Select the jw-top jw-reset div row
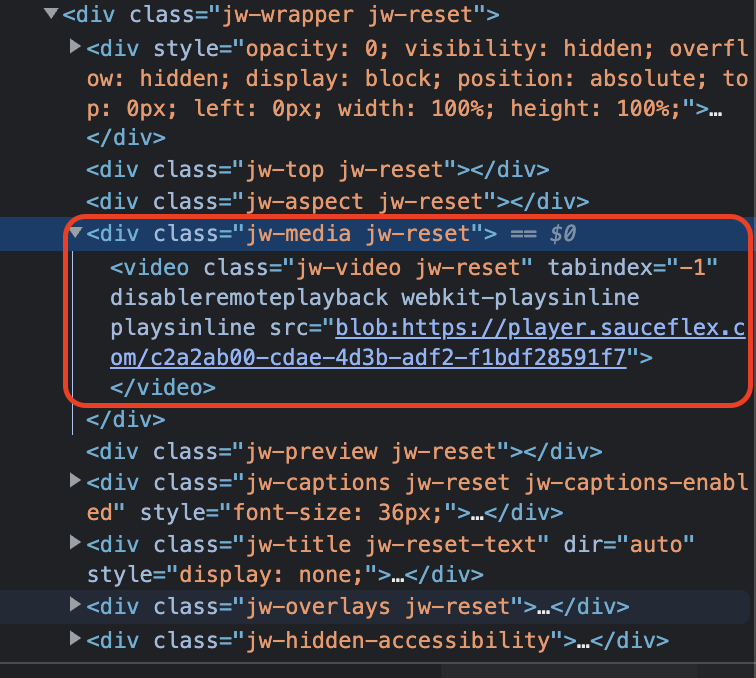Viewport: 756px width, 678px height. [318, 170]
